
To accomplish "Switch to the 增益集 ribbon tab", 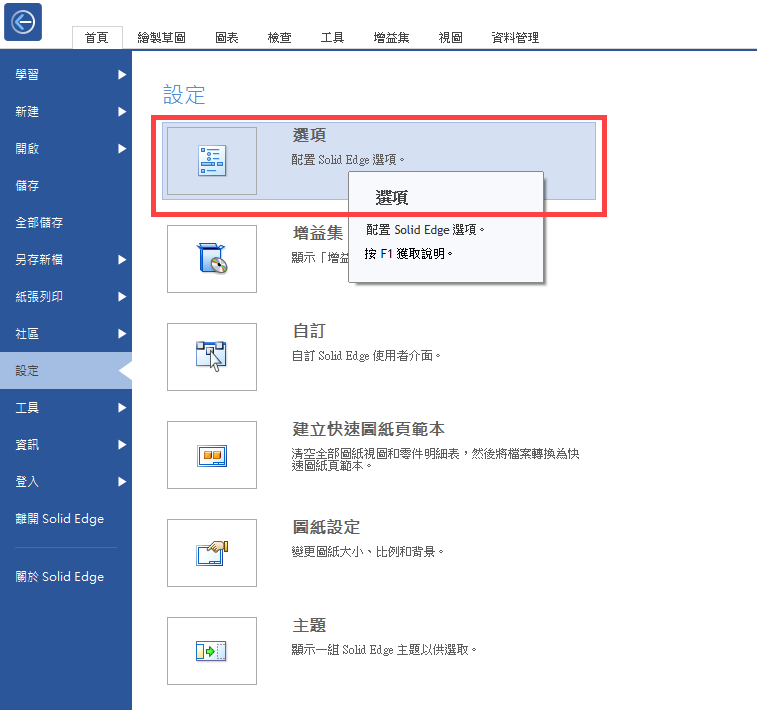I will tap(391, 38).
